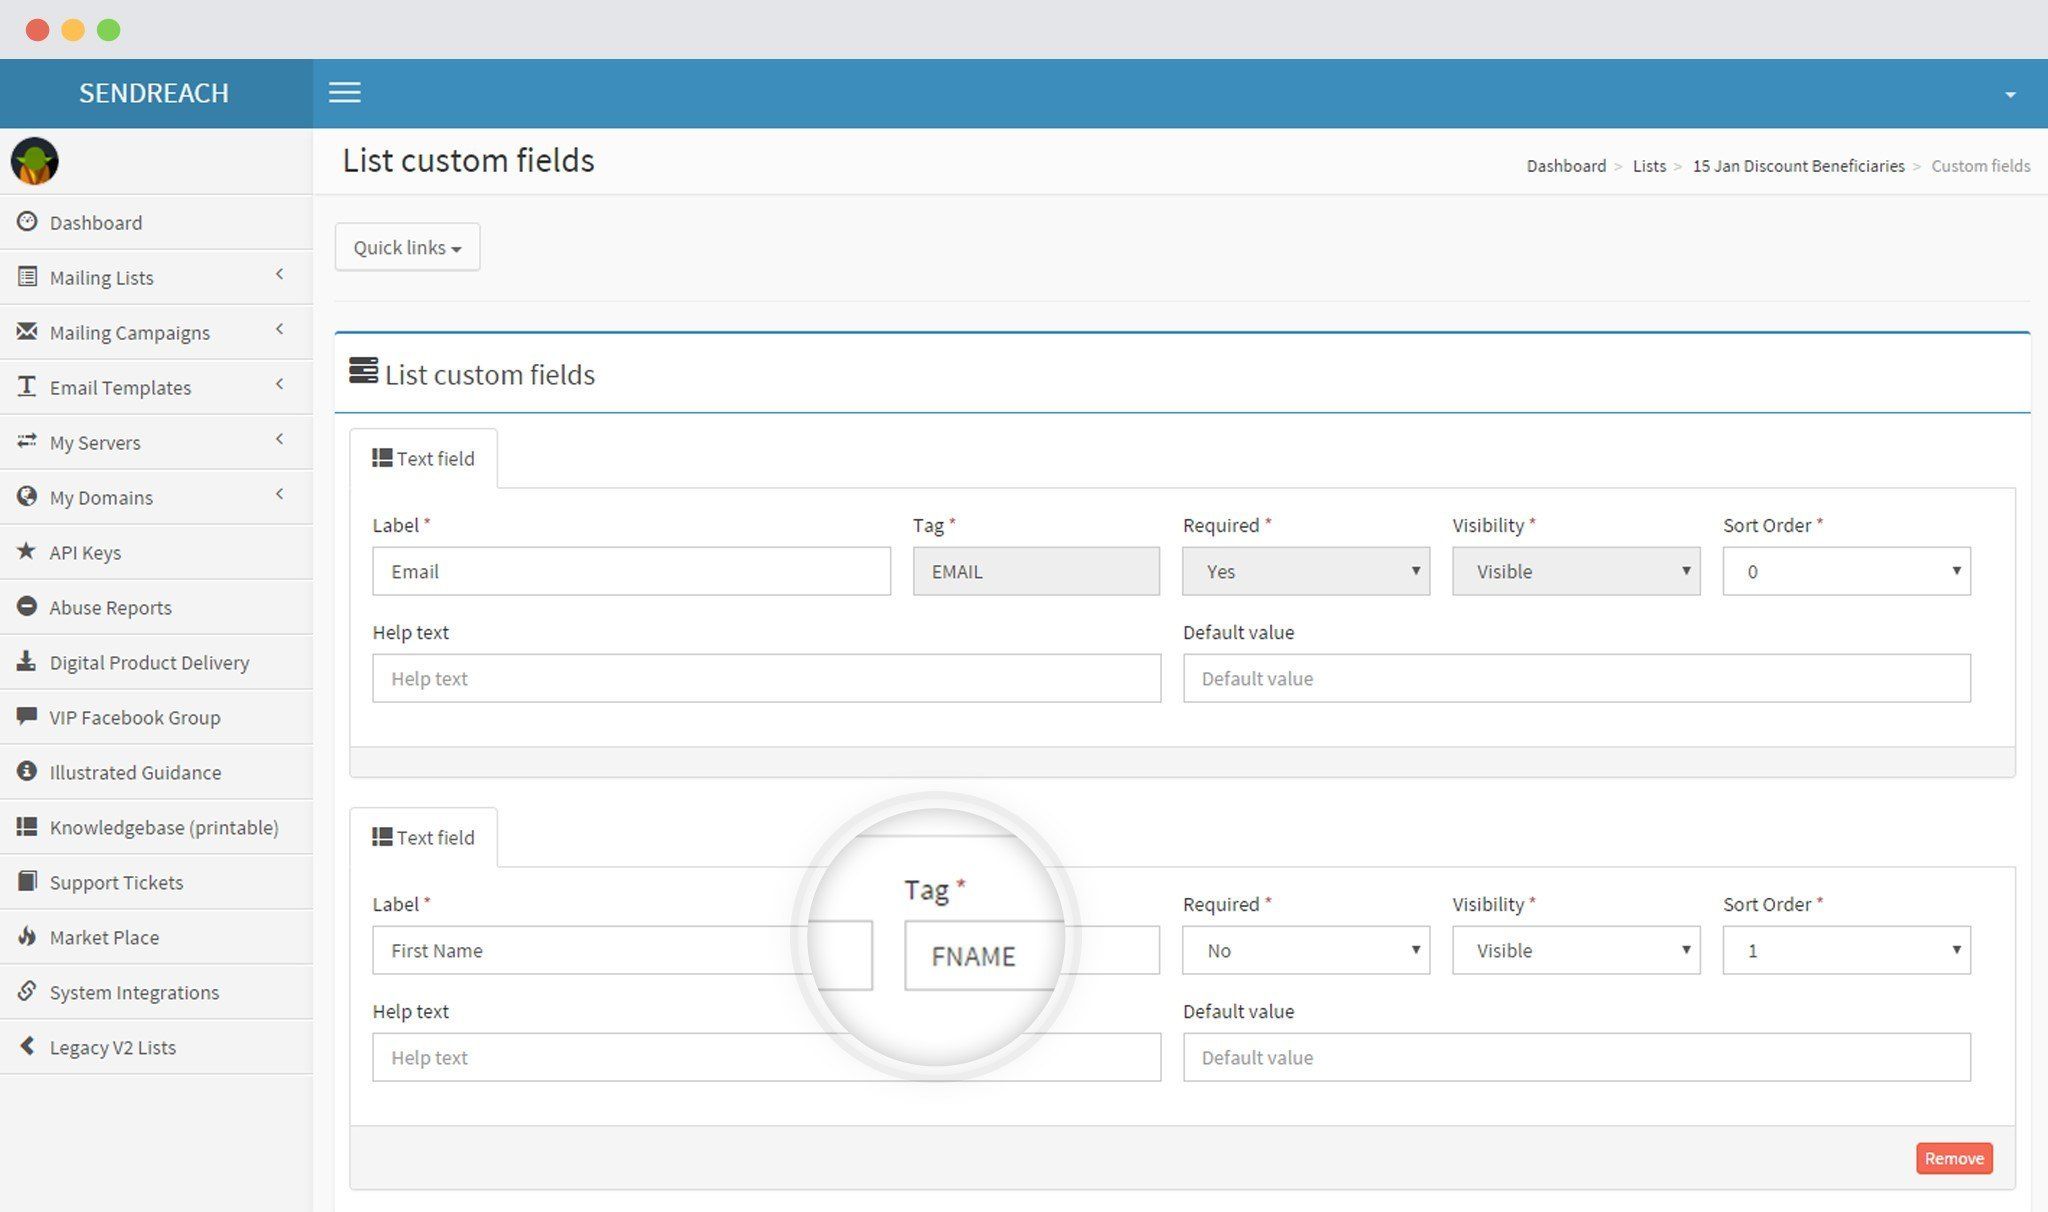Click the Market Place flame icon
Image resolution: width=2048 pixels, height=1212 pixels.
point(27,936)
